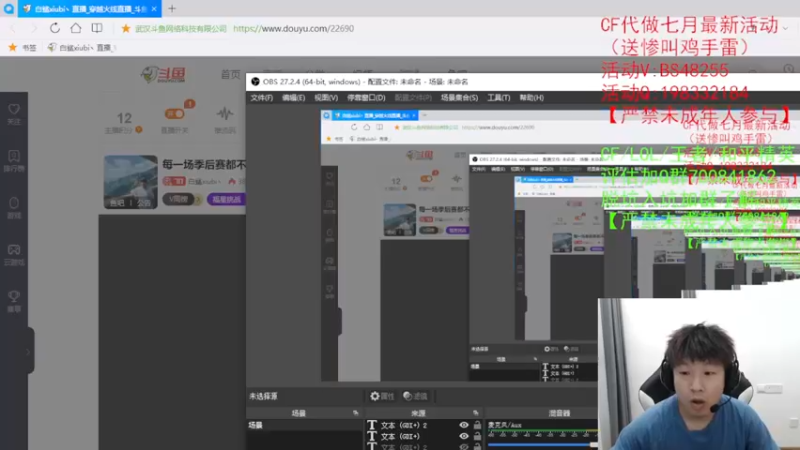
Task: Click the douyu.com/22690 address field
Action: tap(293, 29)
